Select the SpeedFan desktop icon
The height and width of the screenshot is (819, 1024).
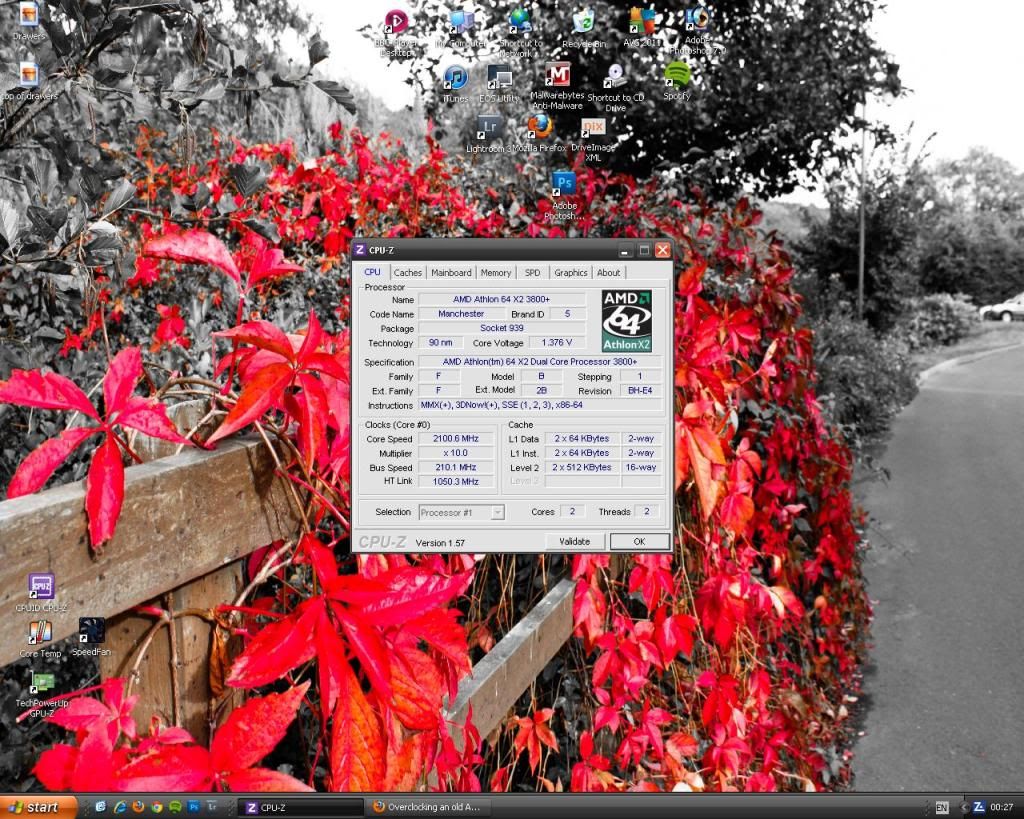[x=91, y=630]
